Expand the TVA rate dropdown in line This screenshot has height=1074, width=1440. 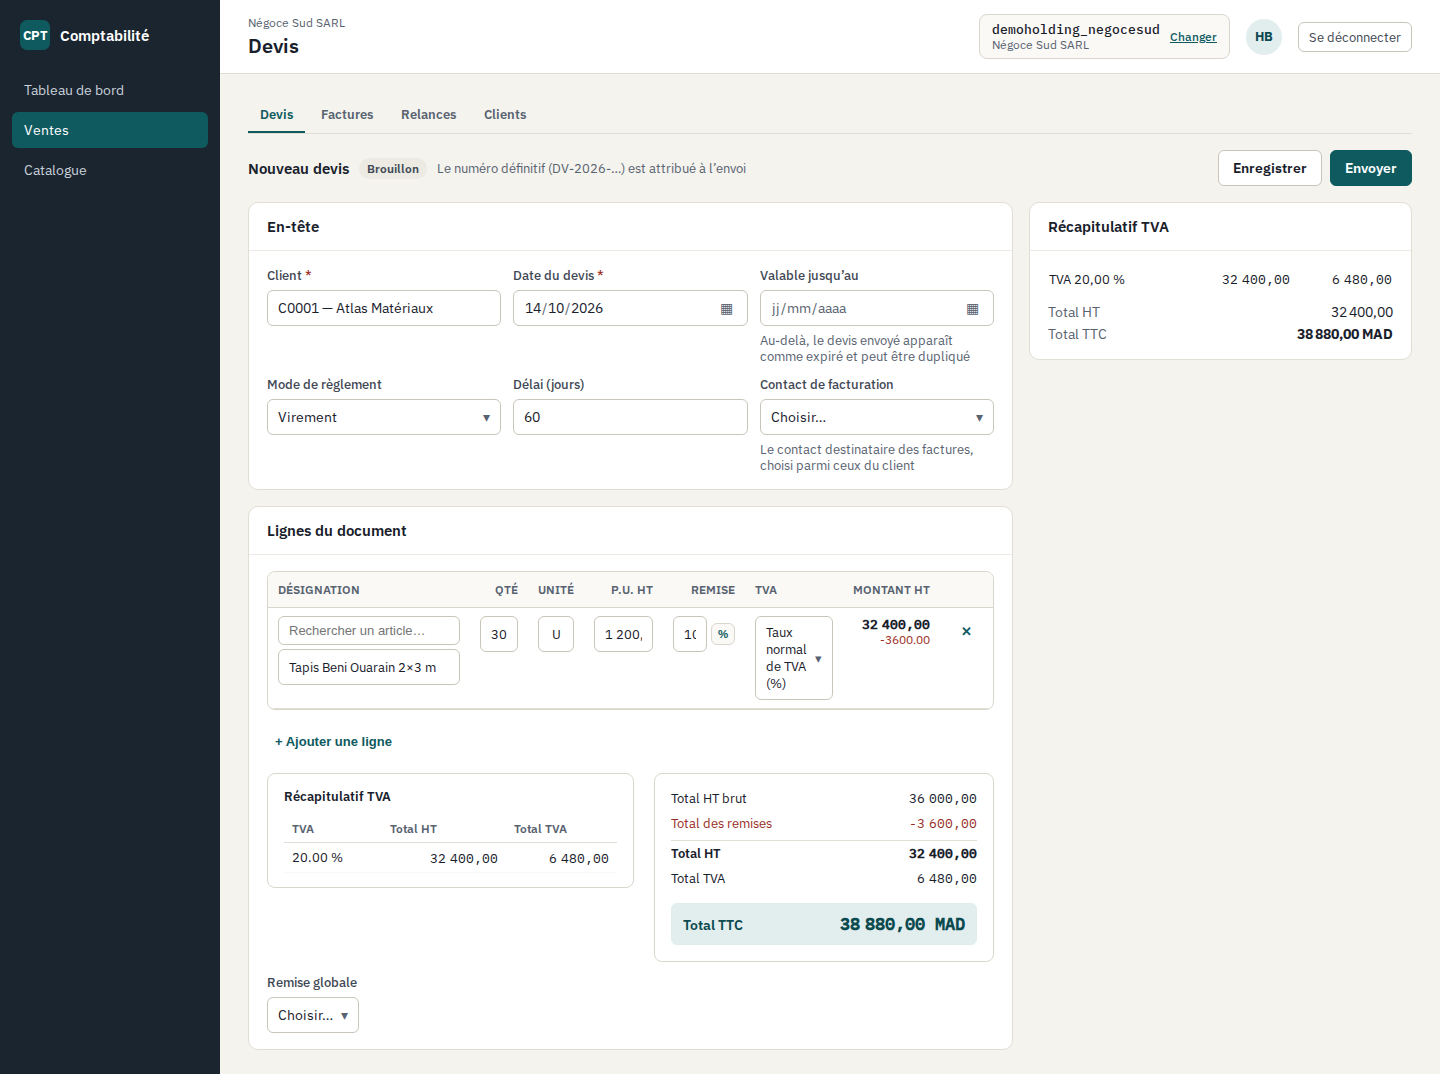(x=794, y=658)
